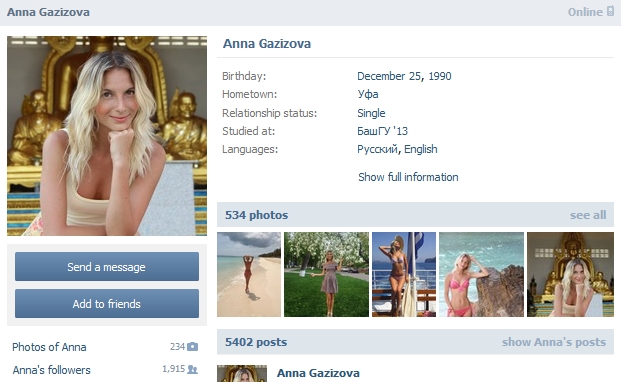
Task: Click БашГУ '13 university link
Action: pos(383,131)
